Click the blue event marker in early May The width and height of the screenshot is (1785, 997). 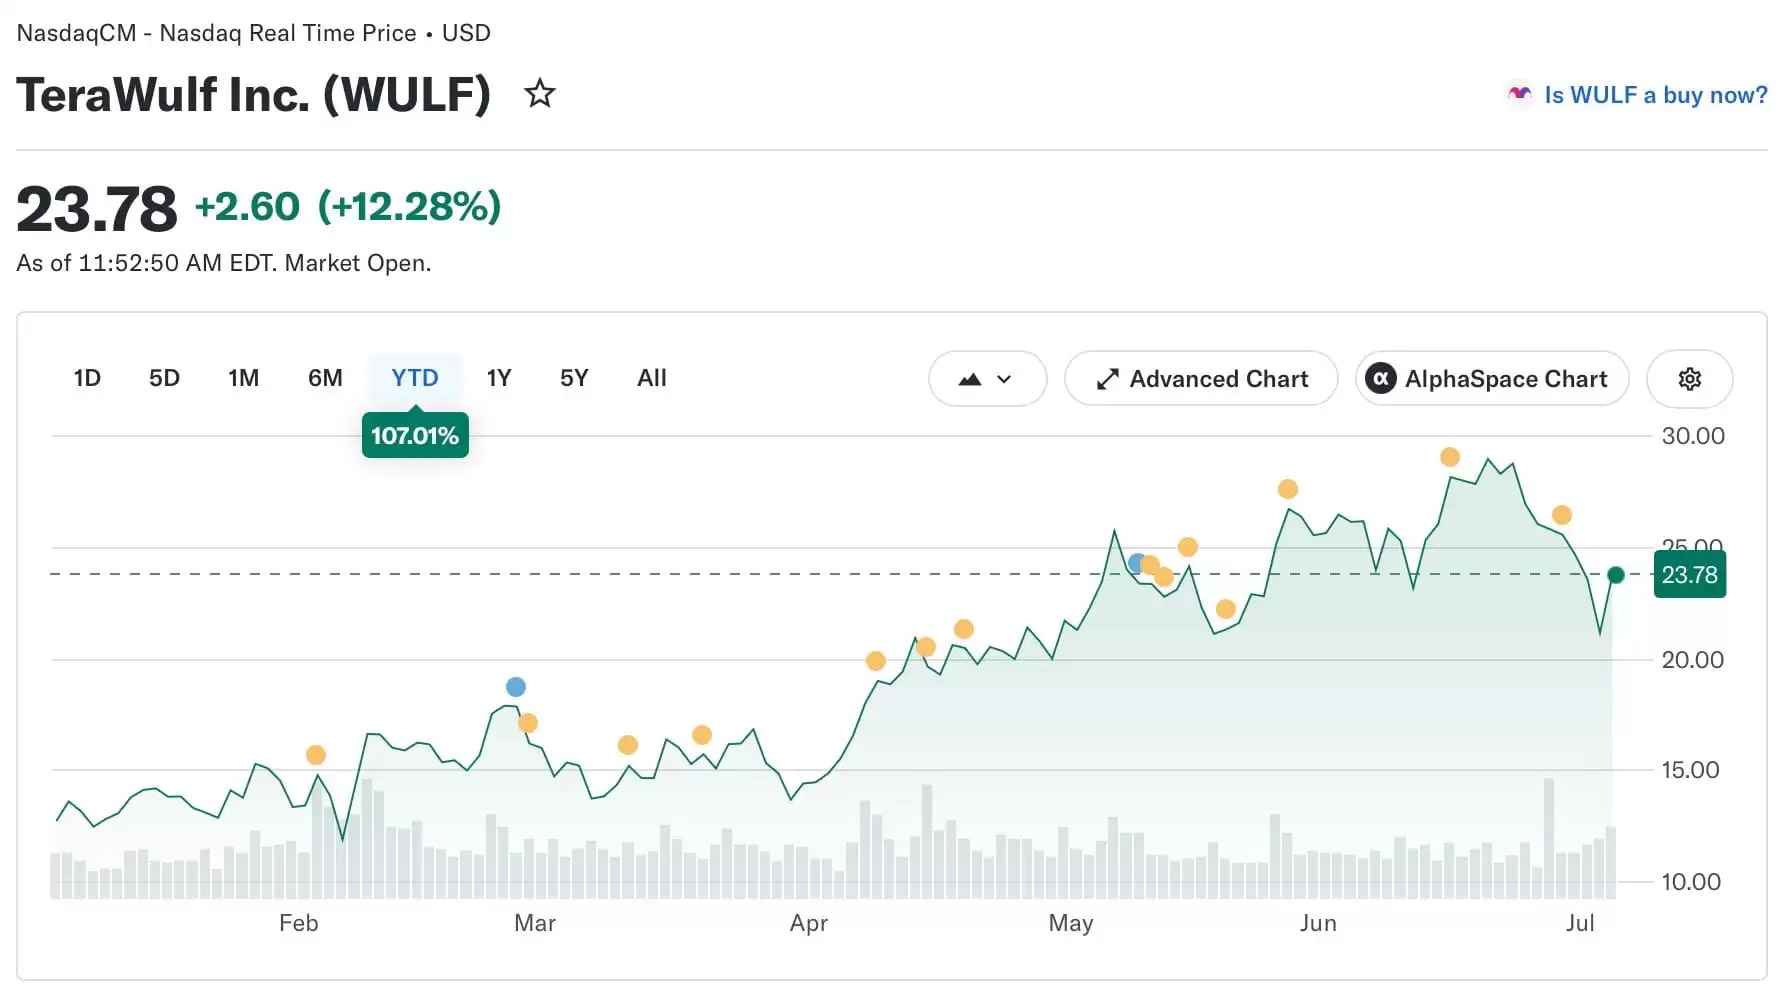click(1137, 563)
